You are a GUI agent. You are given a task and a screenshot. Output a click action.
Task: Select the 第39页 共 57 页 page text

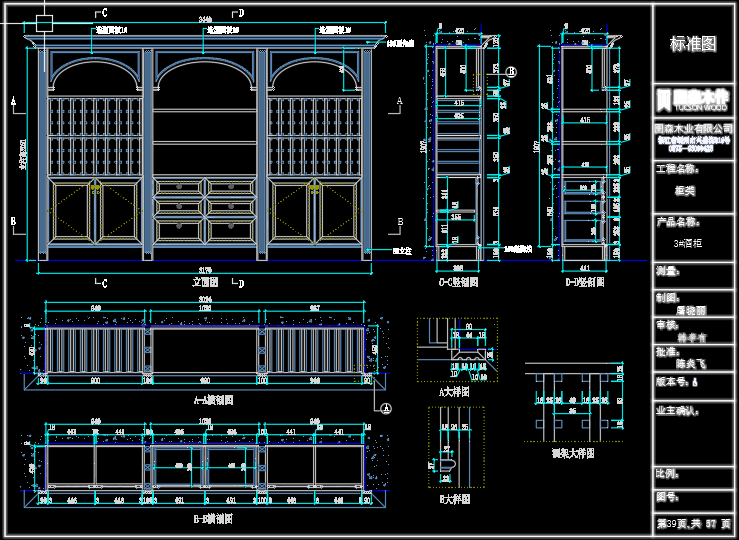pyautogui.click(x=693, y=524)
